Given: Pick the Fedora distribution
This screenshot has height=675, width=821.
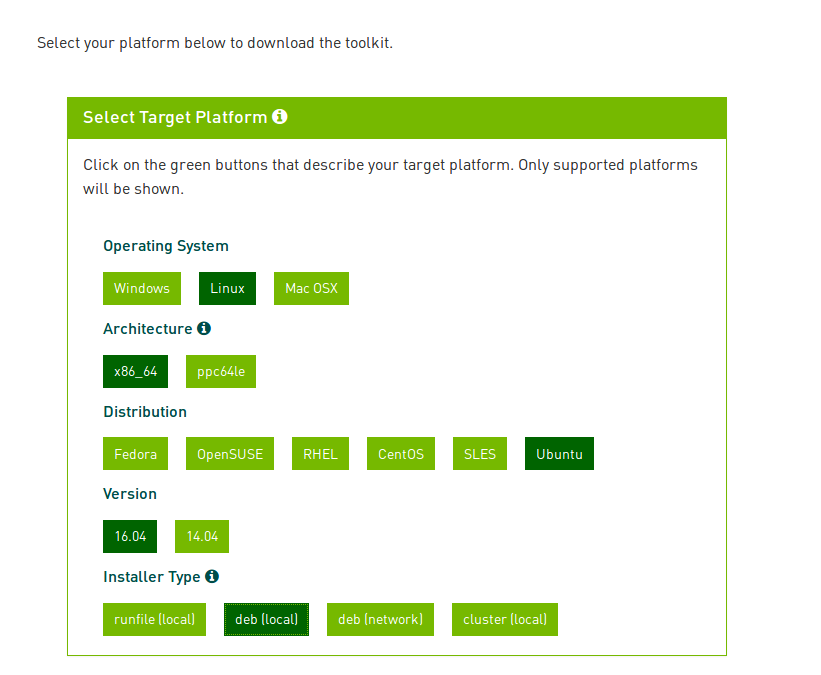Looking at the screenshot, I should click(x=135, y=453).
